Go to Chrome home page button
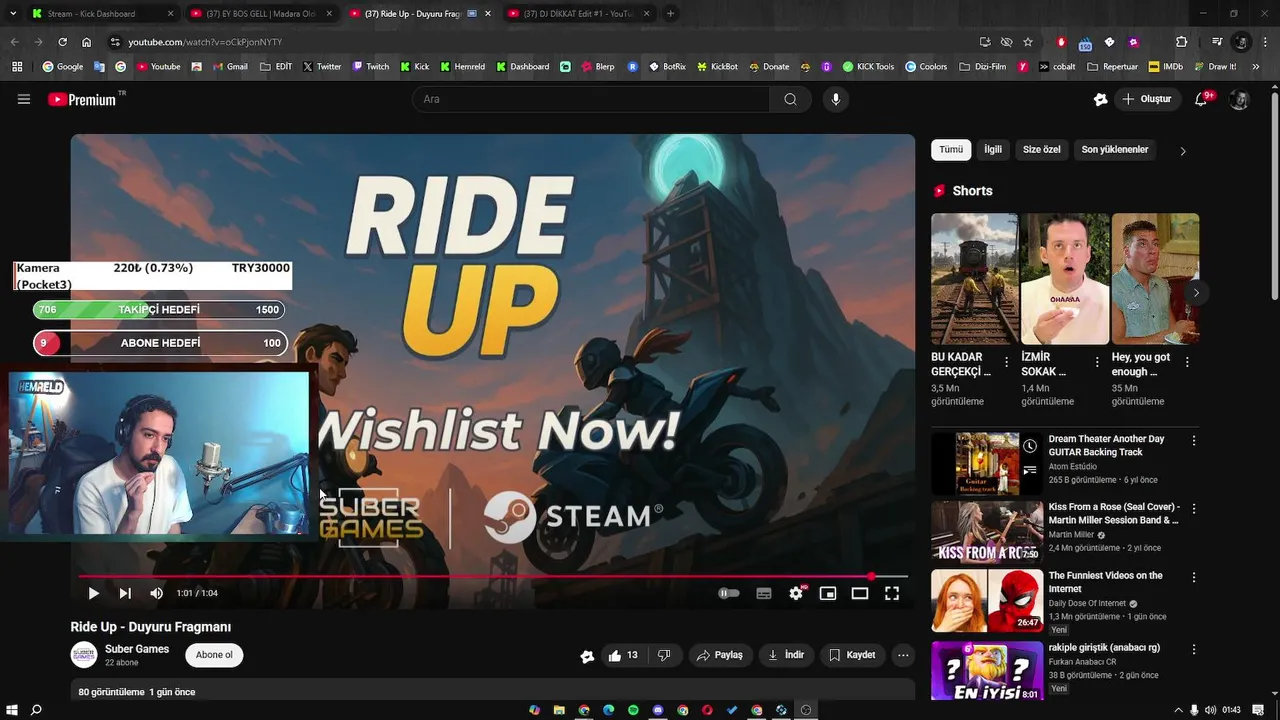Image resolution: width=1280 pixels, height=720 pixels. (86, 42)
